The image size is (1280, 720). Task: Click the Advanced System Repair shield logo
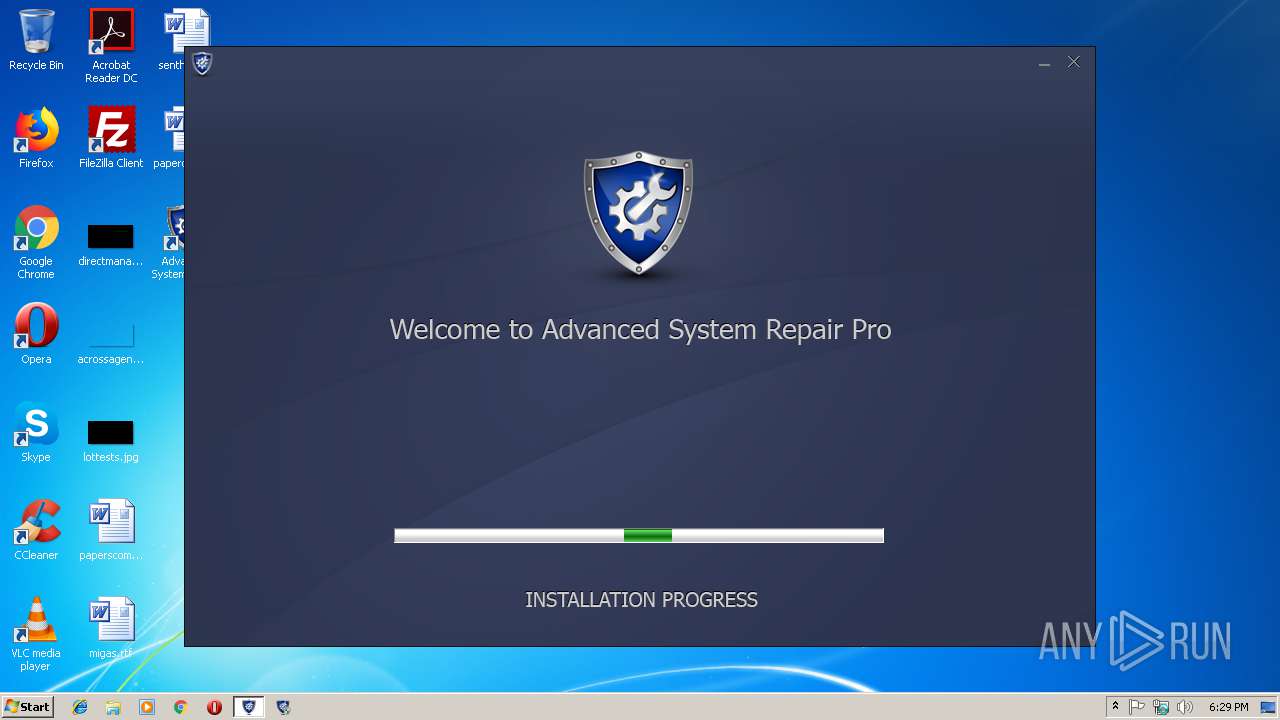tap(638, 213)
